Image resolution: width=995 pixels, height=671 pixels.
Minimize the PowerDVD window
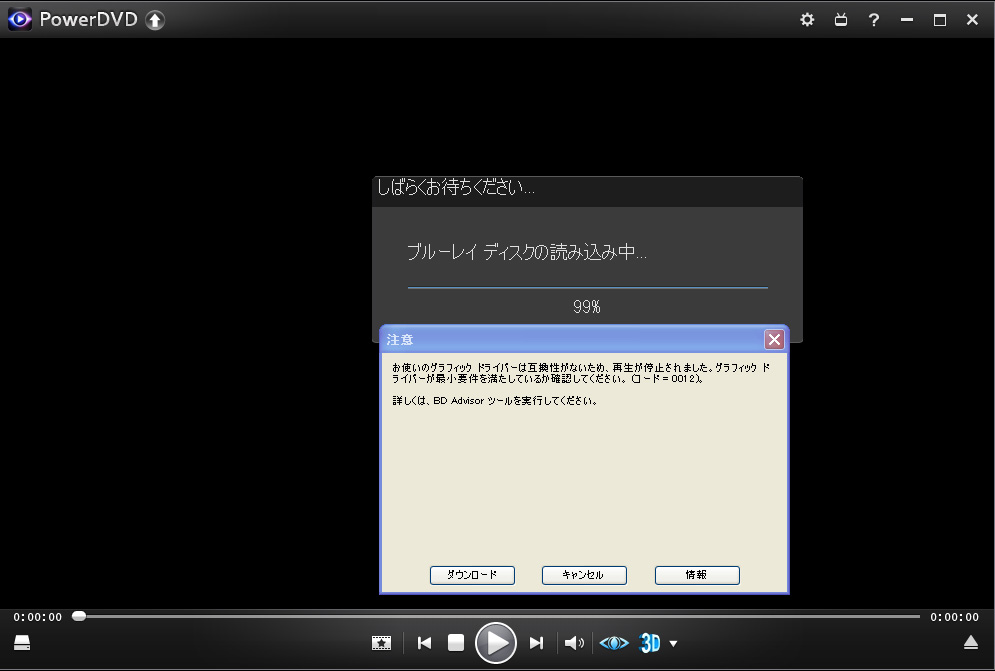coord(907,20)
